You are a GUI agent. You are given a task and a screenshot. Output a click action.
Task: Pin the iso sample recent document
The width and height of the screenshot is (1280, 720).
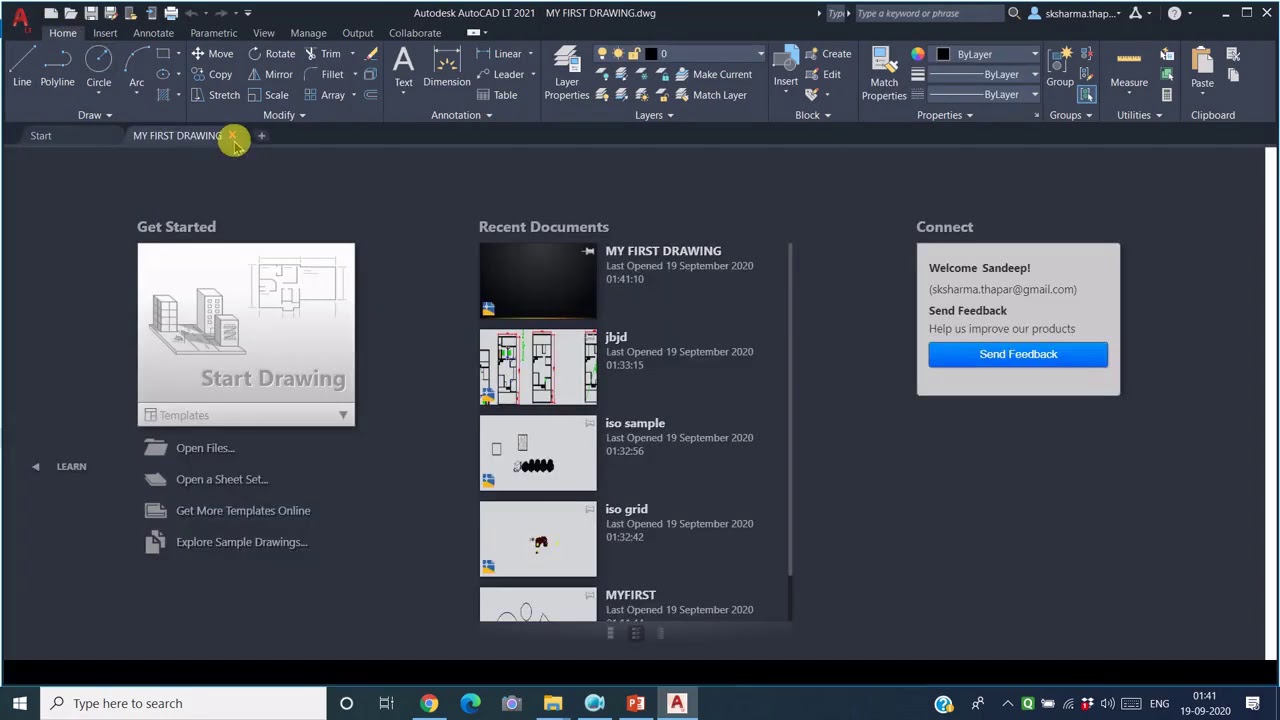click(x=588, y=423)
